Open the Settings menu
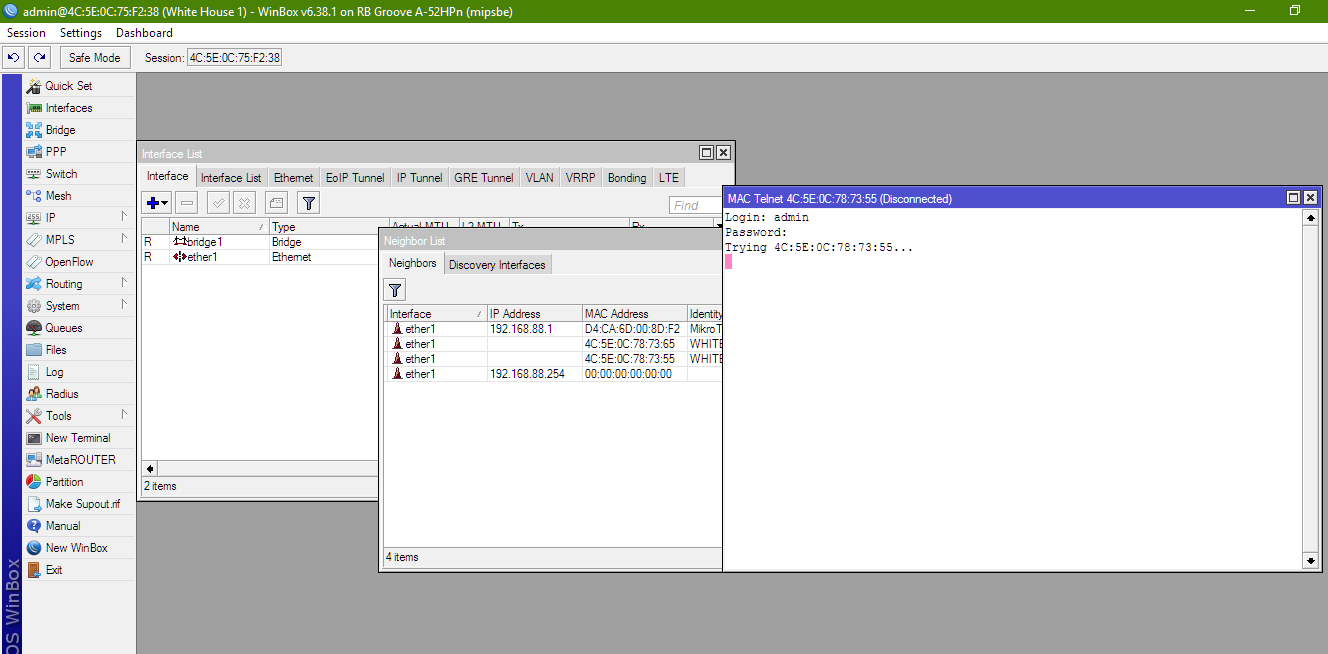Viewport: 1328px width, 654px height. coord(81,33)
